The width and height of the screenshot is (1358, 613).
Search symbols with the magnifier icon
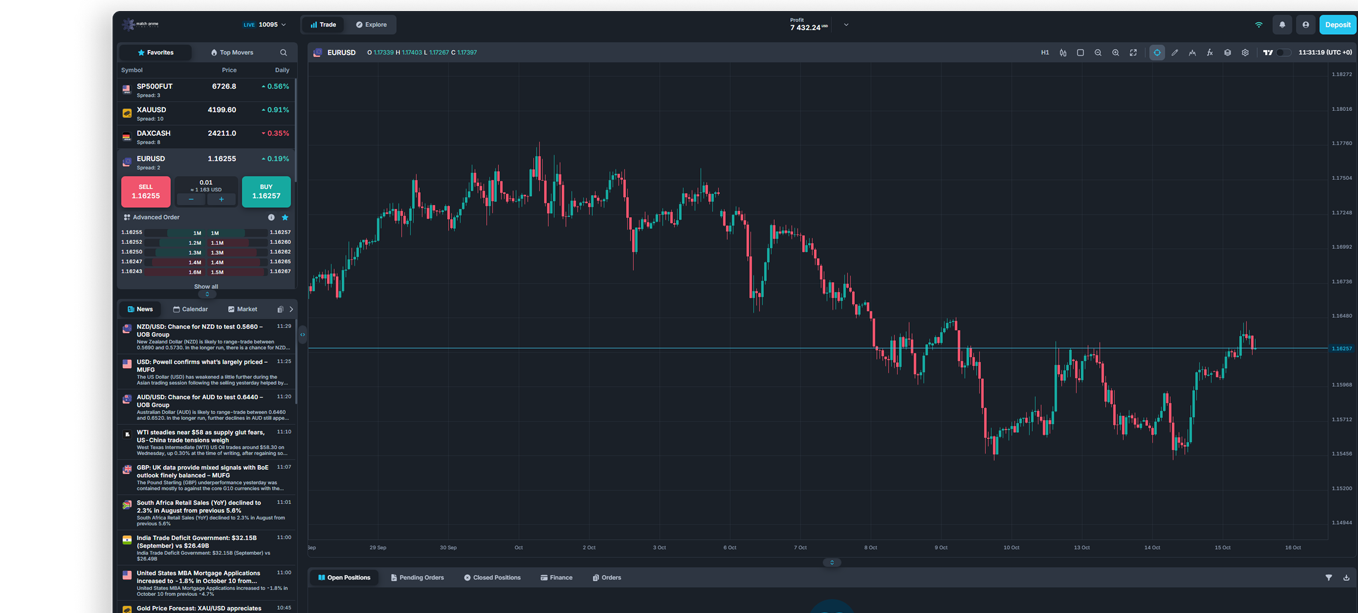(x=283, y=53)
